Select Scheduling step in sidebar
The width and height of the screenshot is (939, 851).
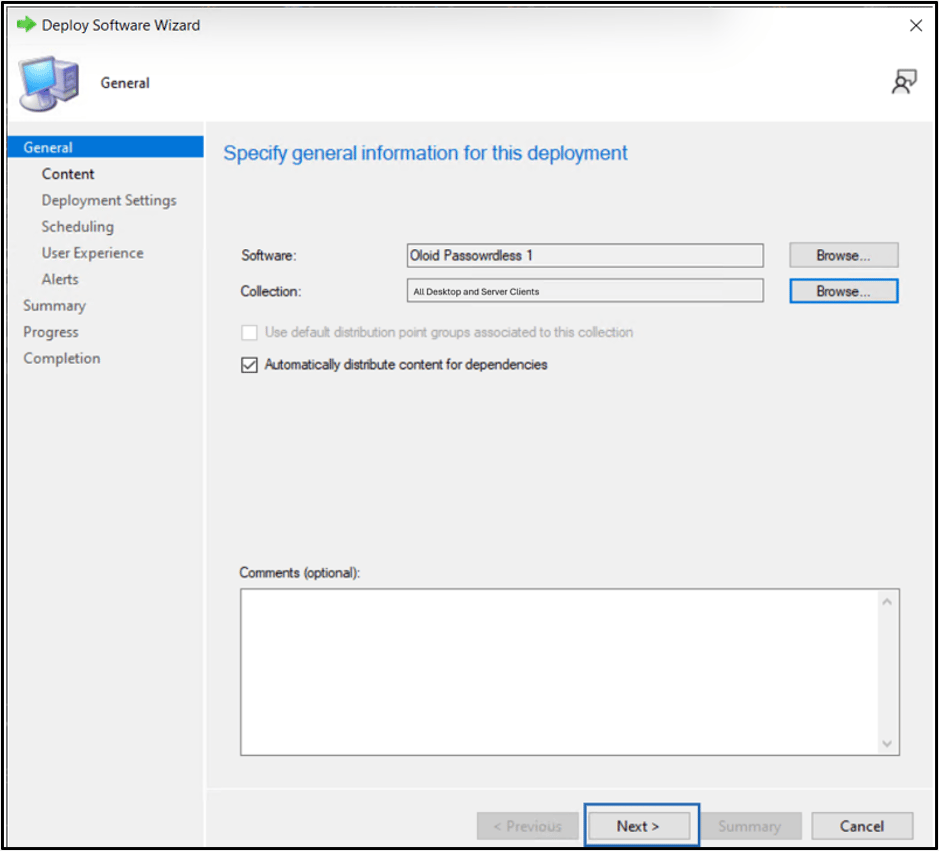point(77,226)
